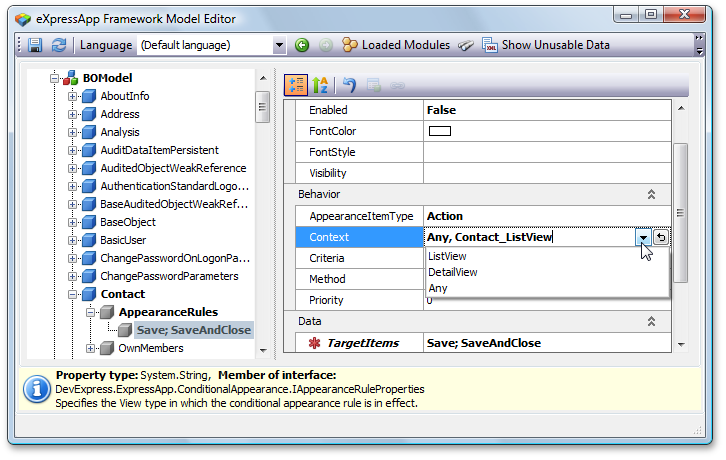The width and height of the screenshot is (726, 460).
Task: Click property grid scrollbar up arrow
Action: coord(681,108)
